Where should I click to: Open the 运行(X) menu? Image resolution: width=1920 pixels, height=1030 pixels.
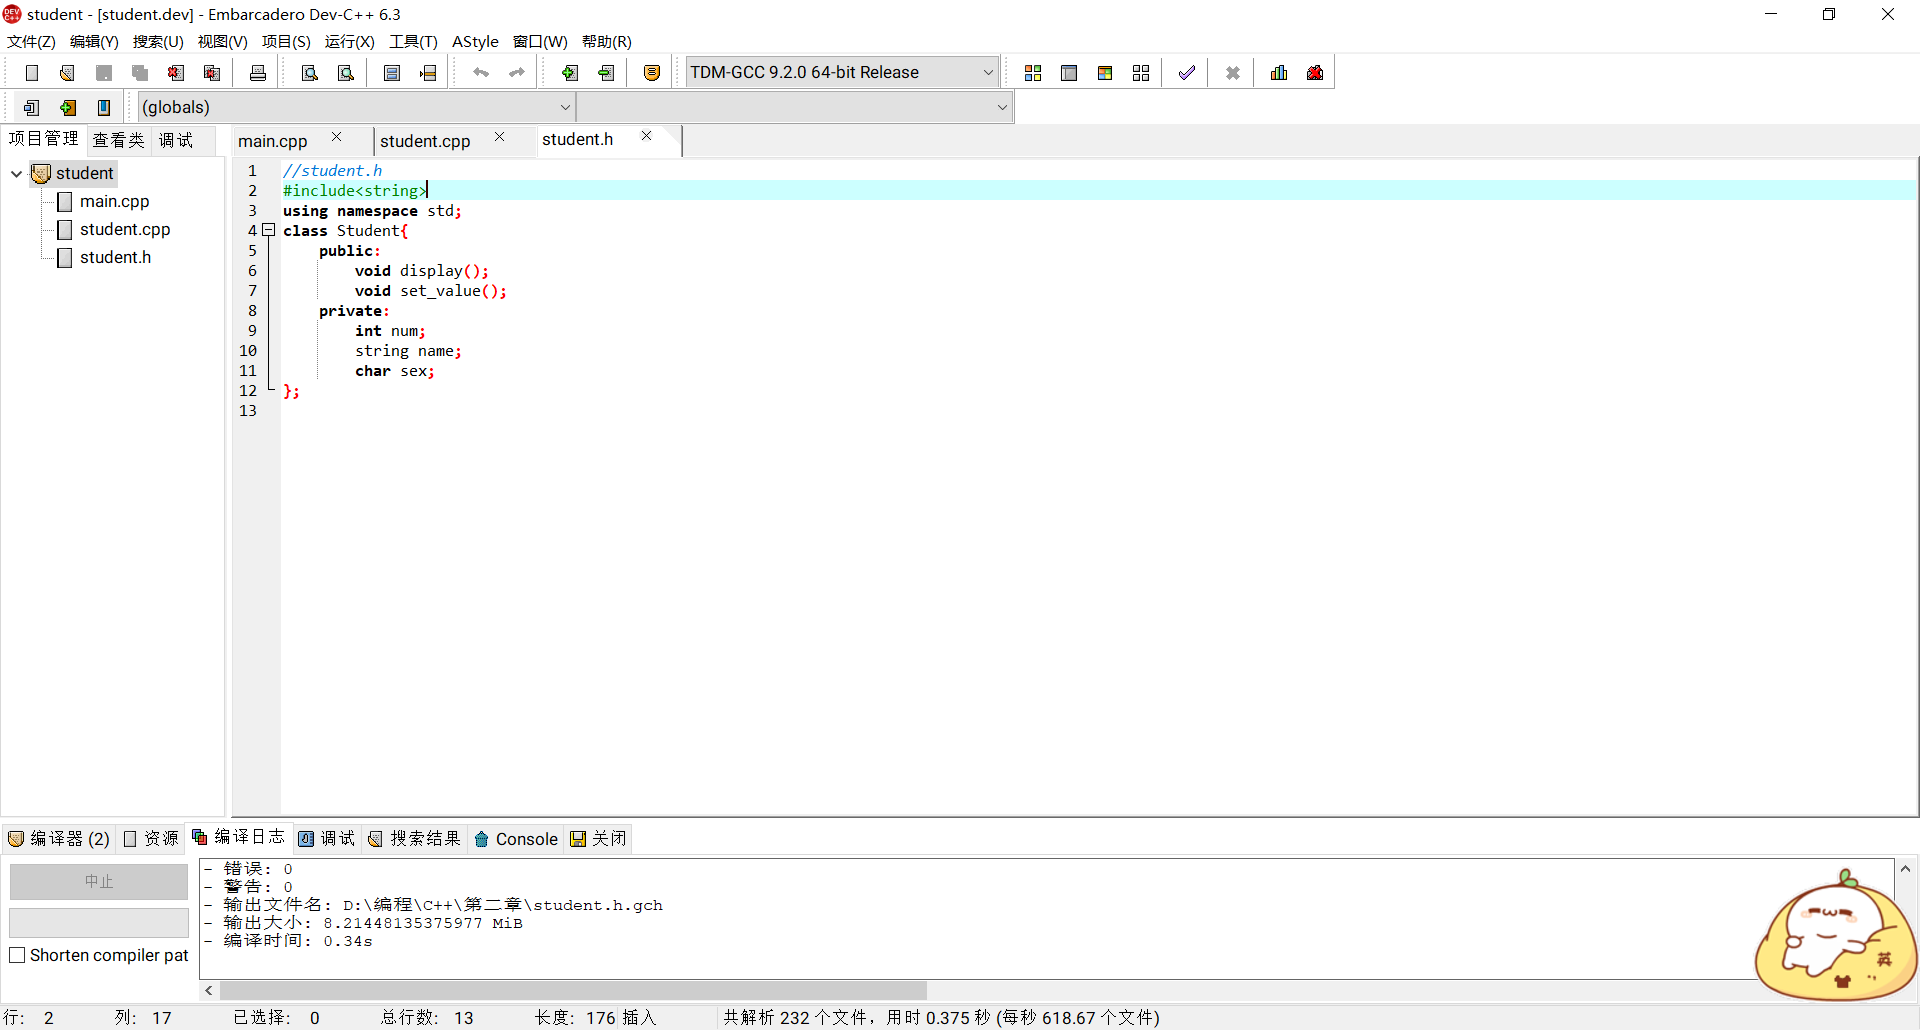[x=348, y=42]
